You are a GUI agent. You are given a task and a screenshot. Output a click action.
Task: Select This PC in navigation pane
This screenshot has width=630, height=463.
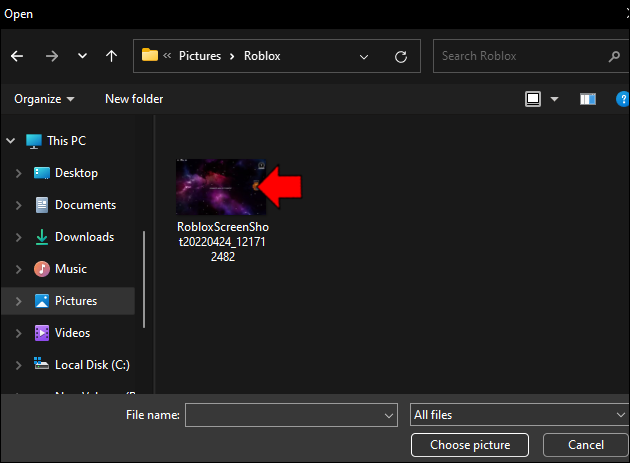click(x=56, y=141)
